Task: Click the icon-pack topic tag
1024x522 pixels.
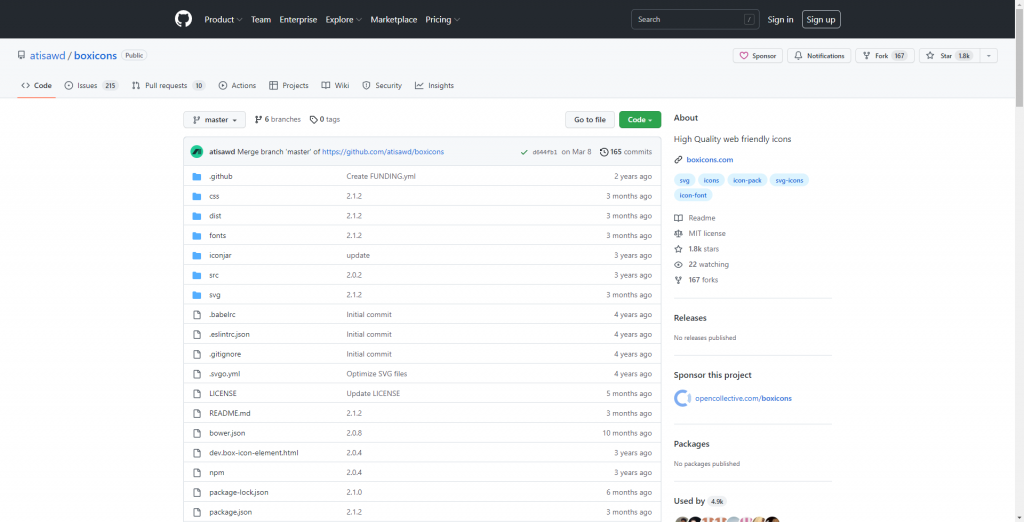Action: 748,180
